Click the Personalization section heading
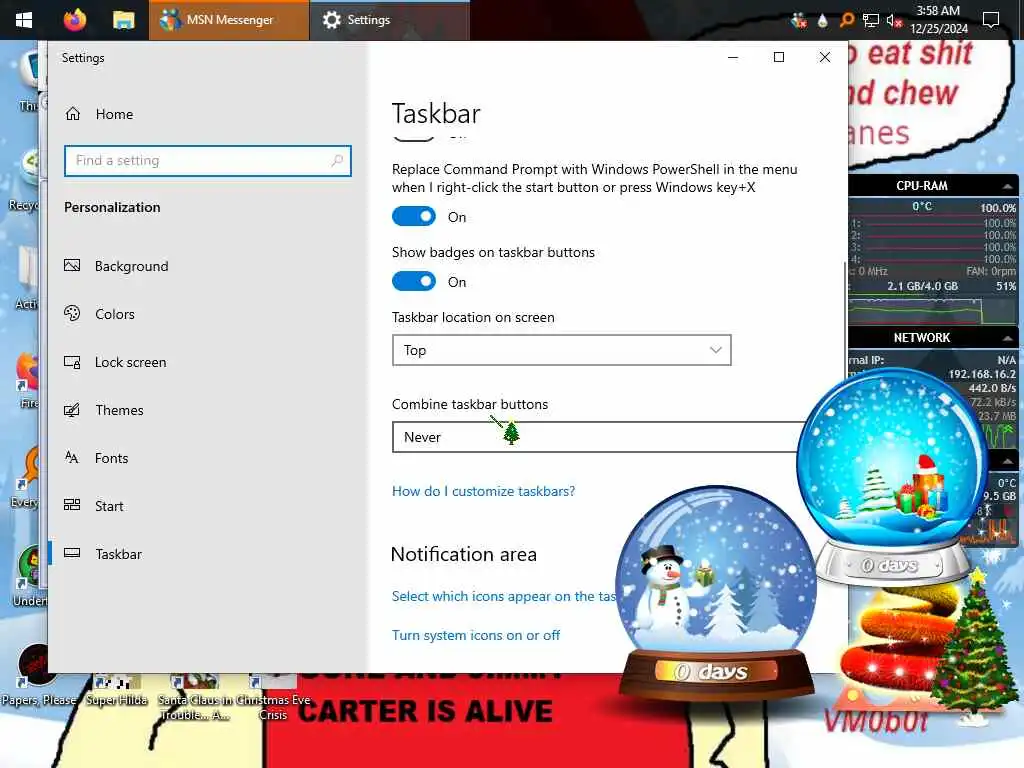The image size is (1024, 768). coord(112,208)
